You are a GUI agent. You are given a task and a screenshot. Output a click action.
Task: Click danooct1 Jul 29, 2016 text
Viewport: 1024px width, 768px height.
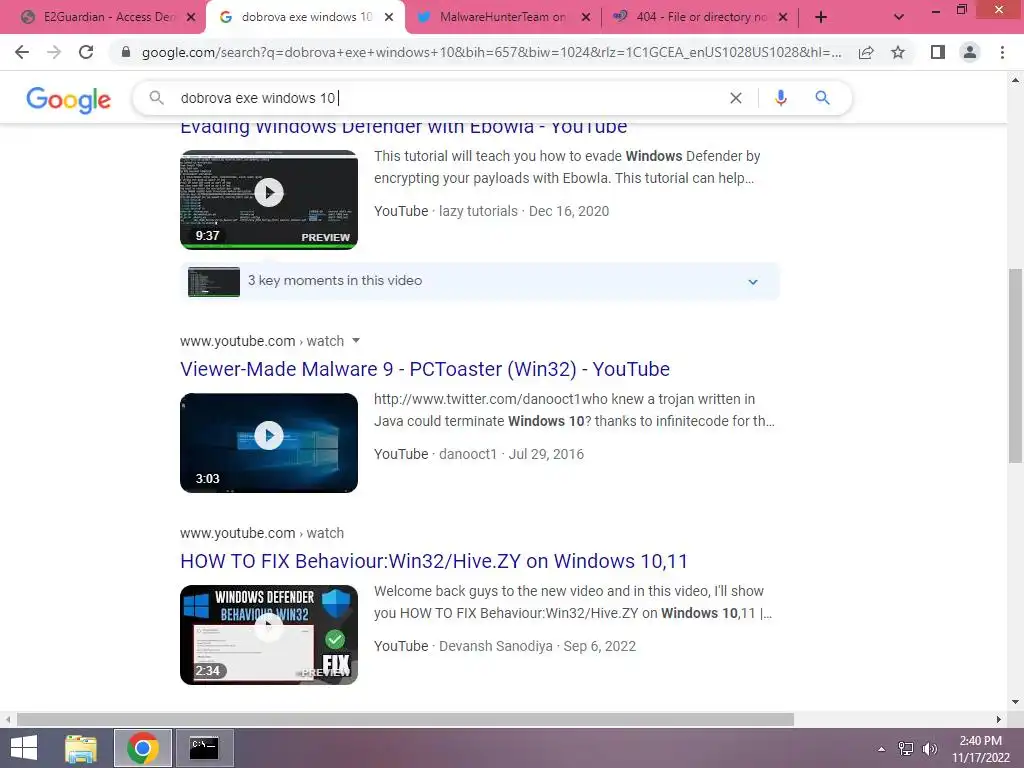coord(511,454)
